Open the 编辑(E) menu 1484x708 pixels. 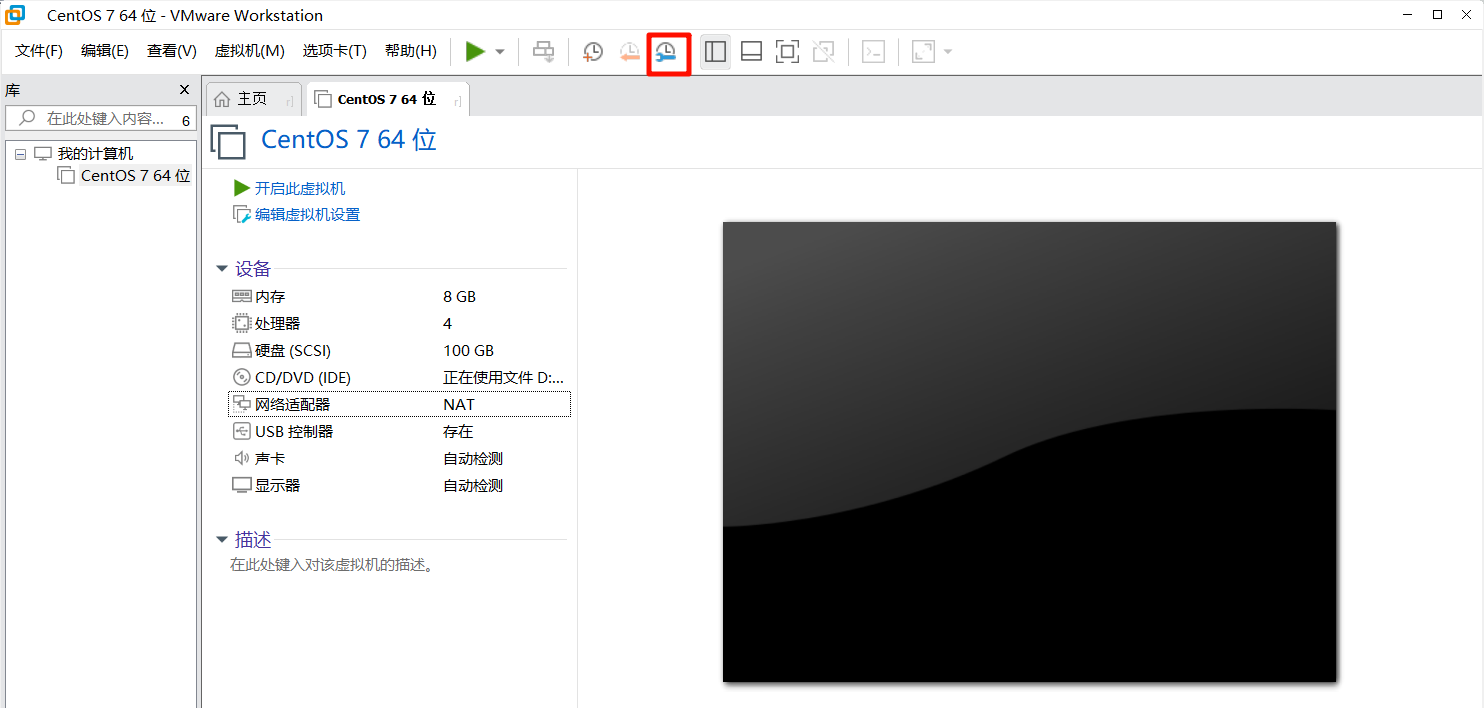pos(105,51)
